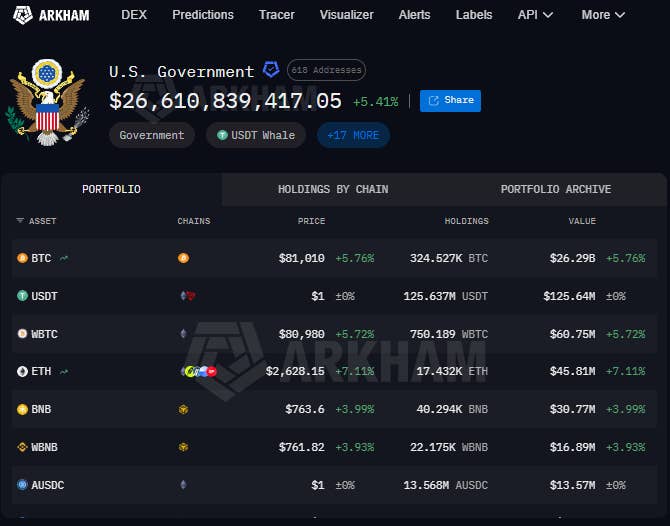This screenshot has height=526, width=670.
Task: Click the BSC chain icon in WBNB row
Action: (x=183, y=447)
